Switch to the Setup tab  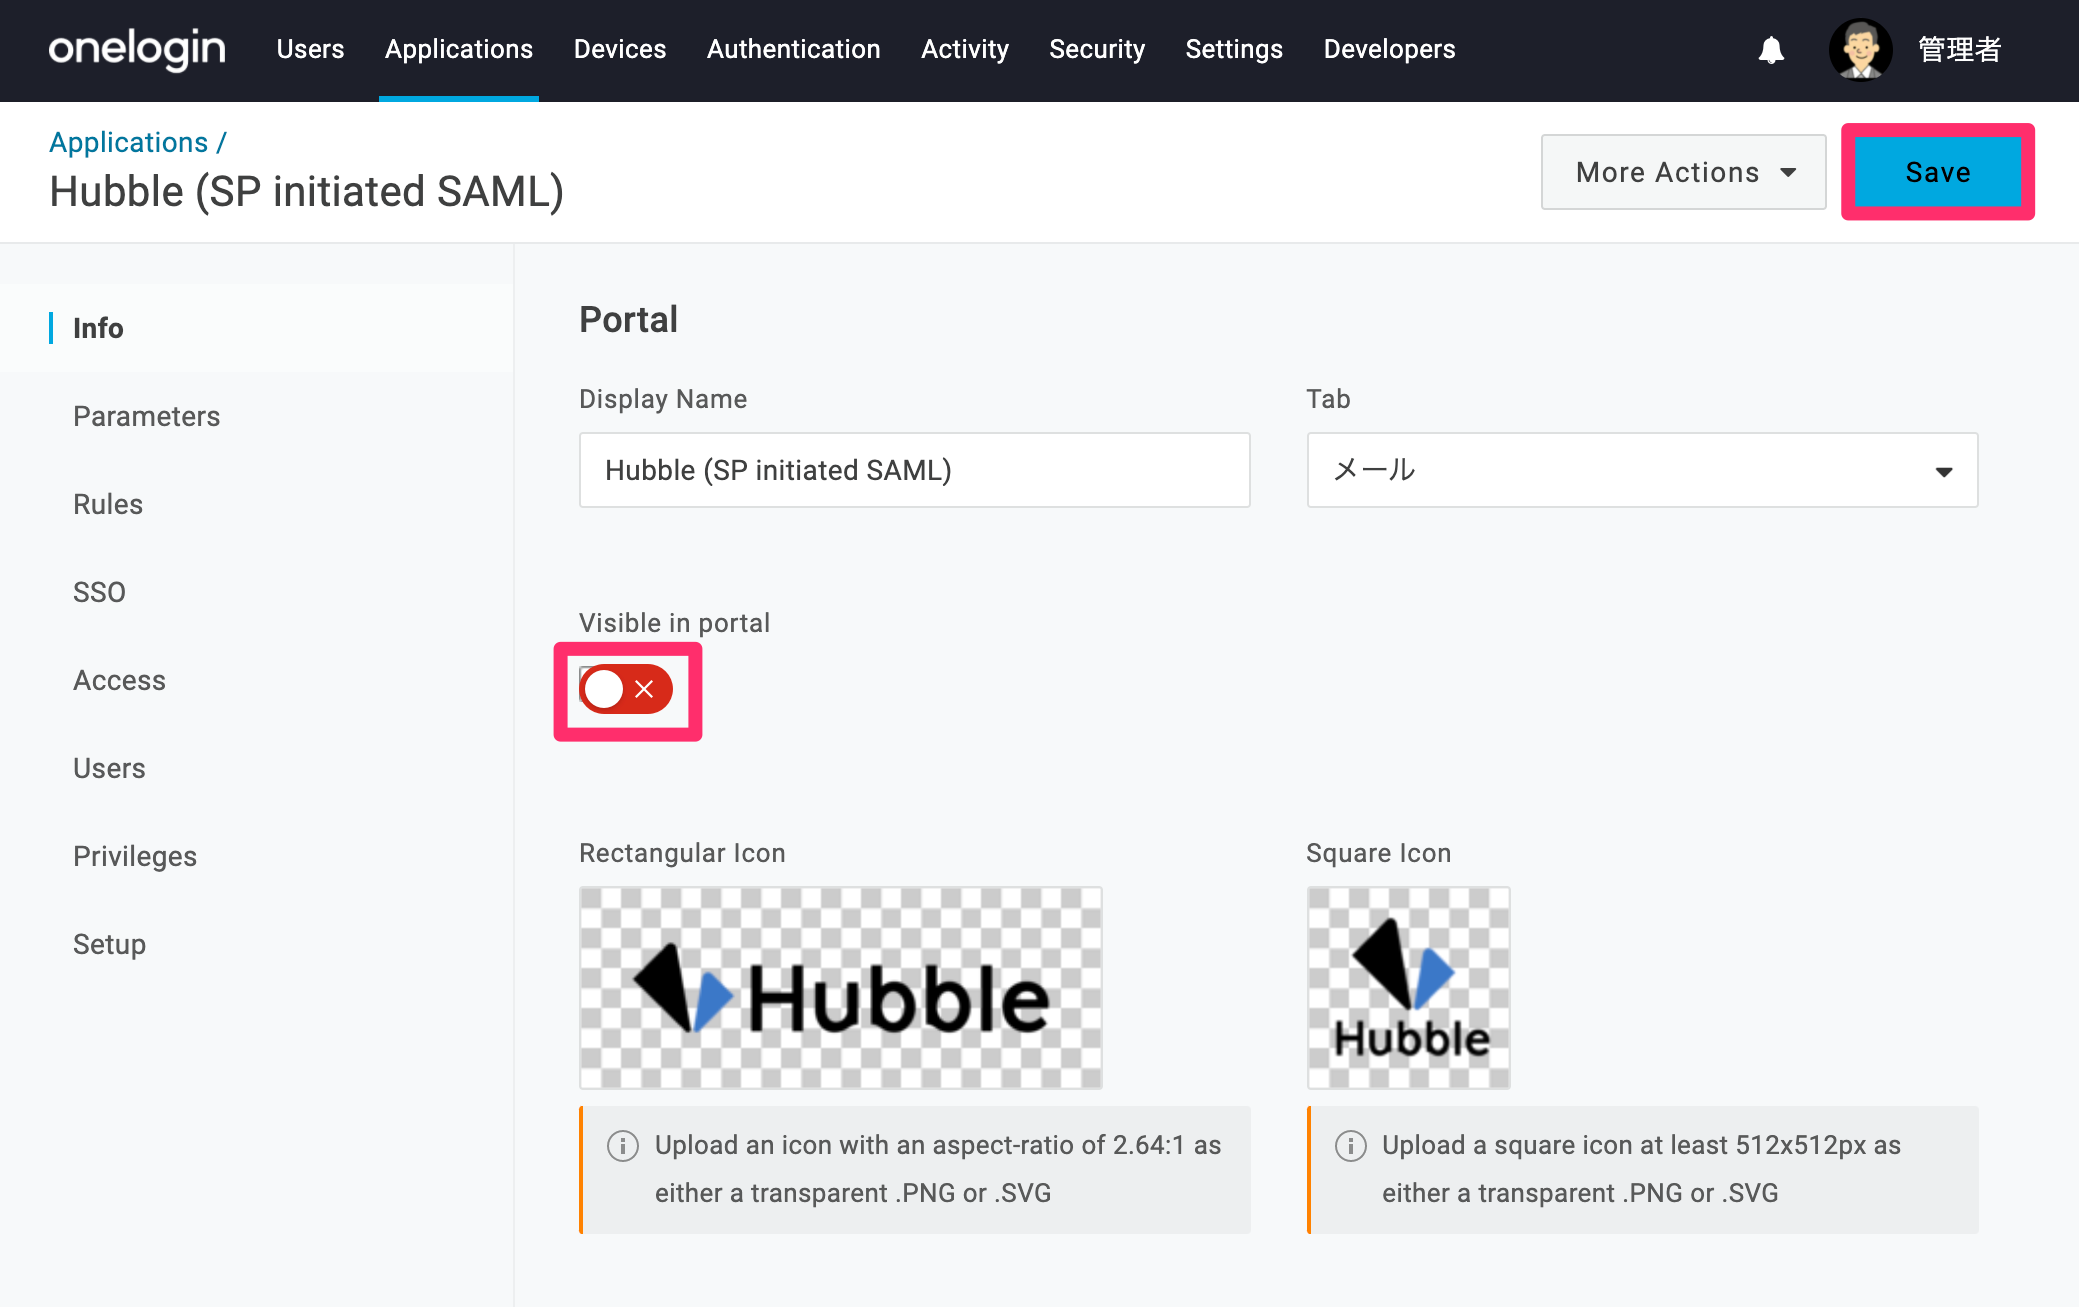pos(109,944)
